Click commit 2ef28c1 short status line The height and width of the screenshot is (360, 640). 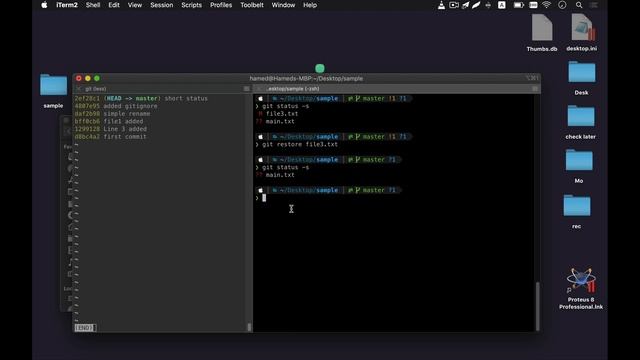point(141,98)
